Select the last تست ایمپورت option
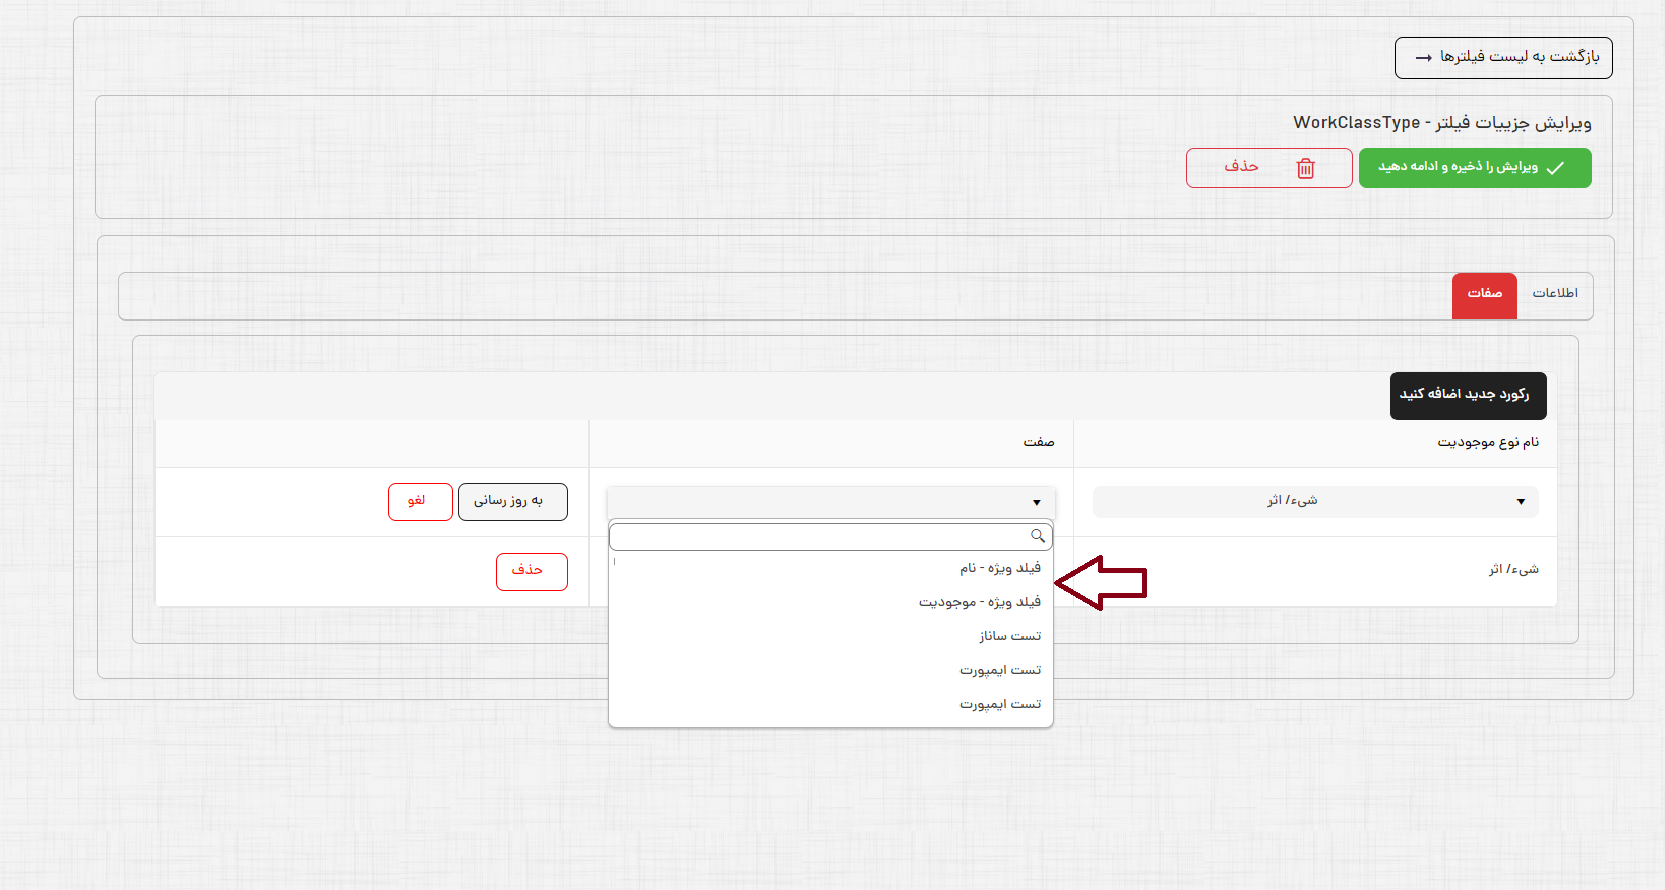This screenshot has width=1665, height=890. coord(1000,704)
